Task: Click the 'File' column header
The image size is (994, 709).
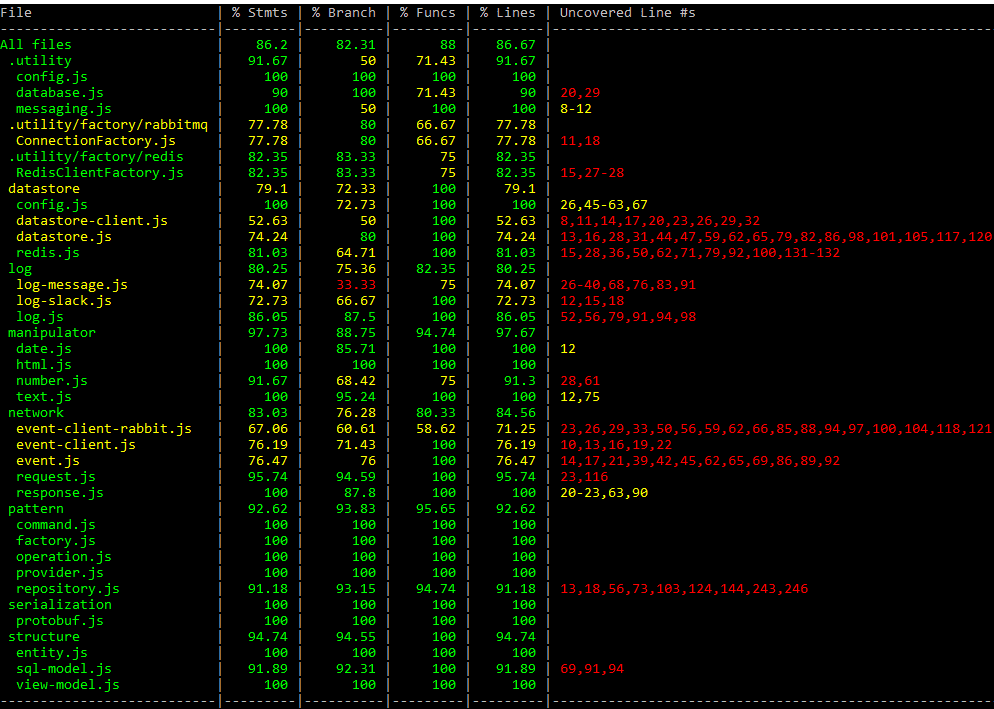Action: pos(16,13)
